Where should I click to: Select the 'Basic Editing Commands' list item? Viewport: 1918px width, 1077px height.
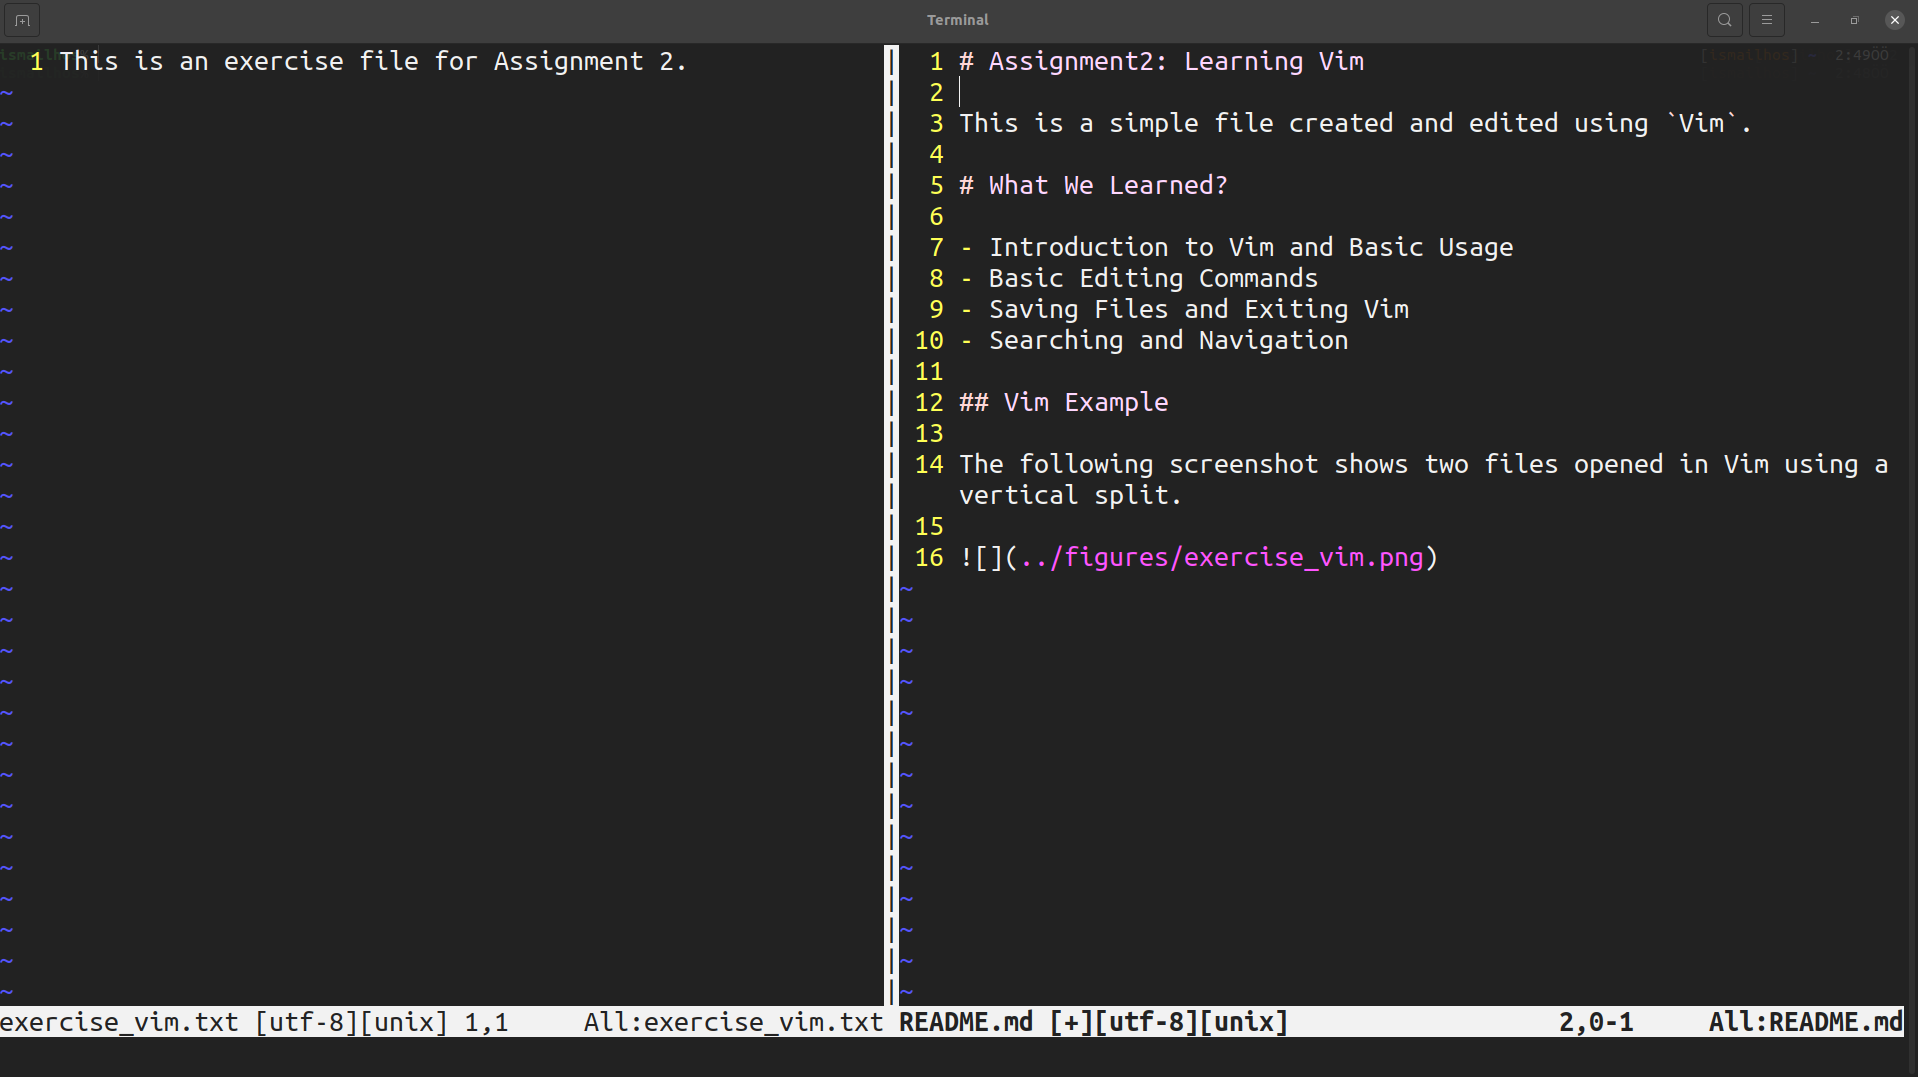(1152, 279)
